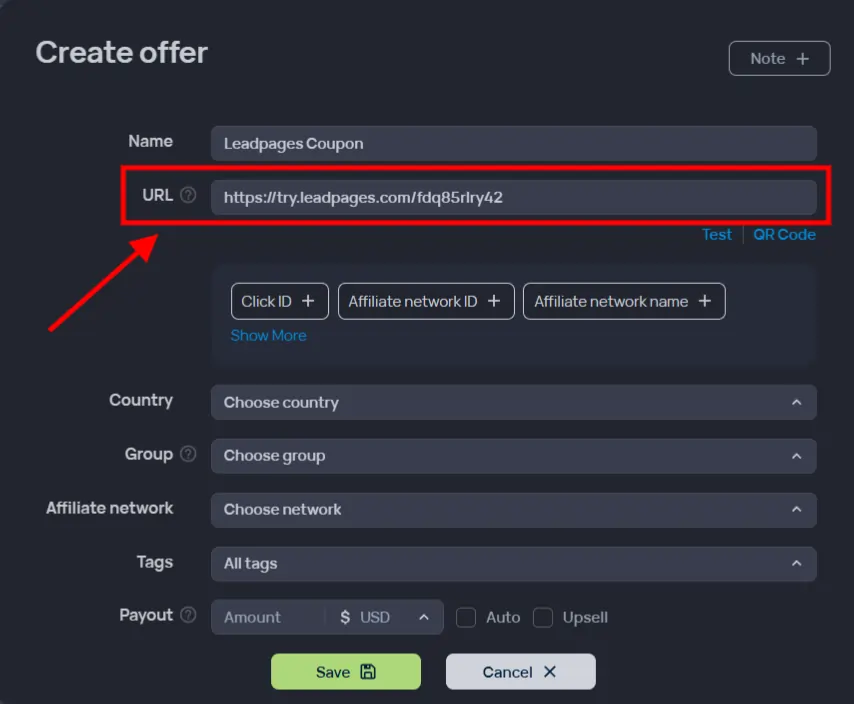The image size is (854, 704).
Task: Click the Affiliate network chevron arrow
Action: [x=796, y=509]
